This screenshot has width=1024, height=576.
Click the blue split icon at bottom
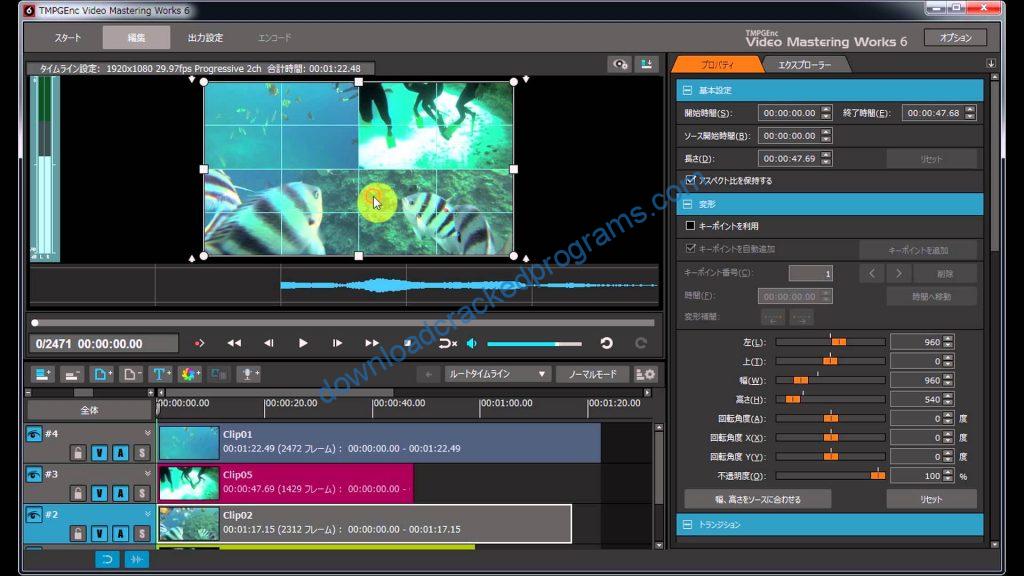[136, 559]
